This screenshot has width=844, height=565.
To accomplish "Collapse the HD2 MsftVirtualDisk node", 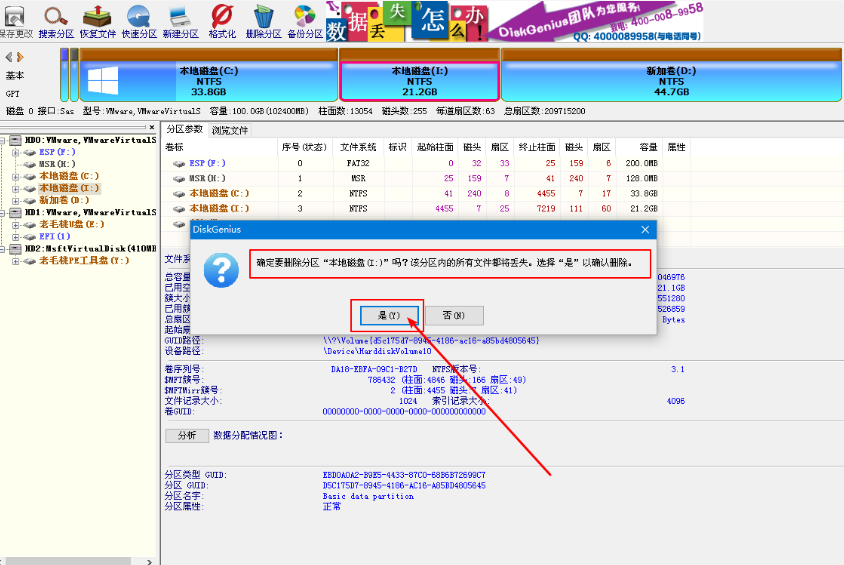I will coord(3,249).
